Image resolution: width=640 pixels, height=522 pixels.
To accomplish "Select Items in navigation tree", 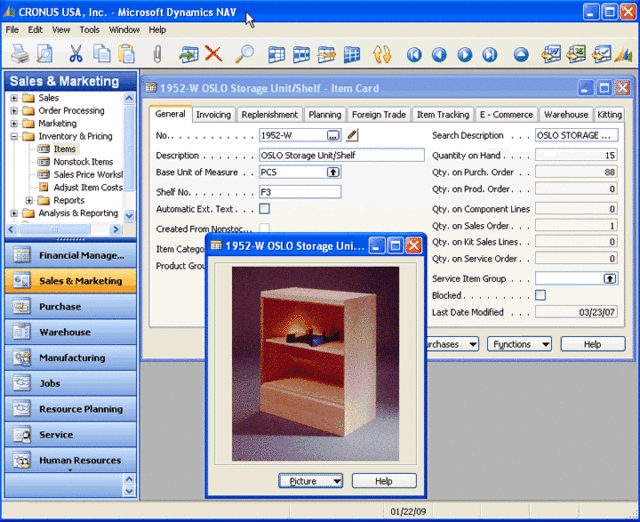I will click(64, 149).
